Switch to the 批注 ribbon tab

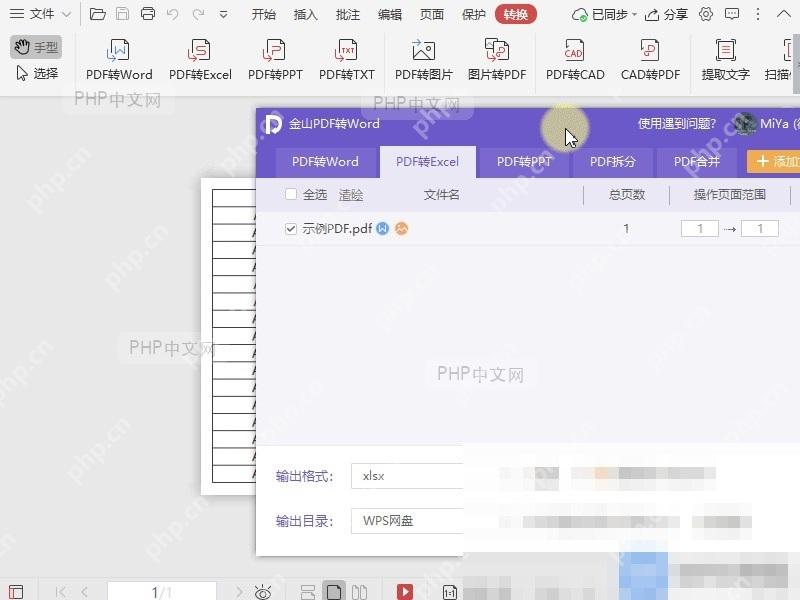click(347, 14)
